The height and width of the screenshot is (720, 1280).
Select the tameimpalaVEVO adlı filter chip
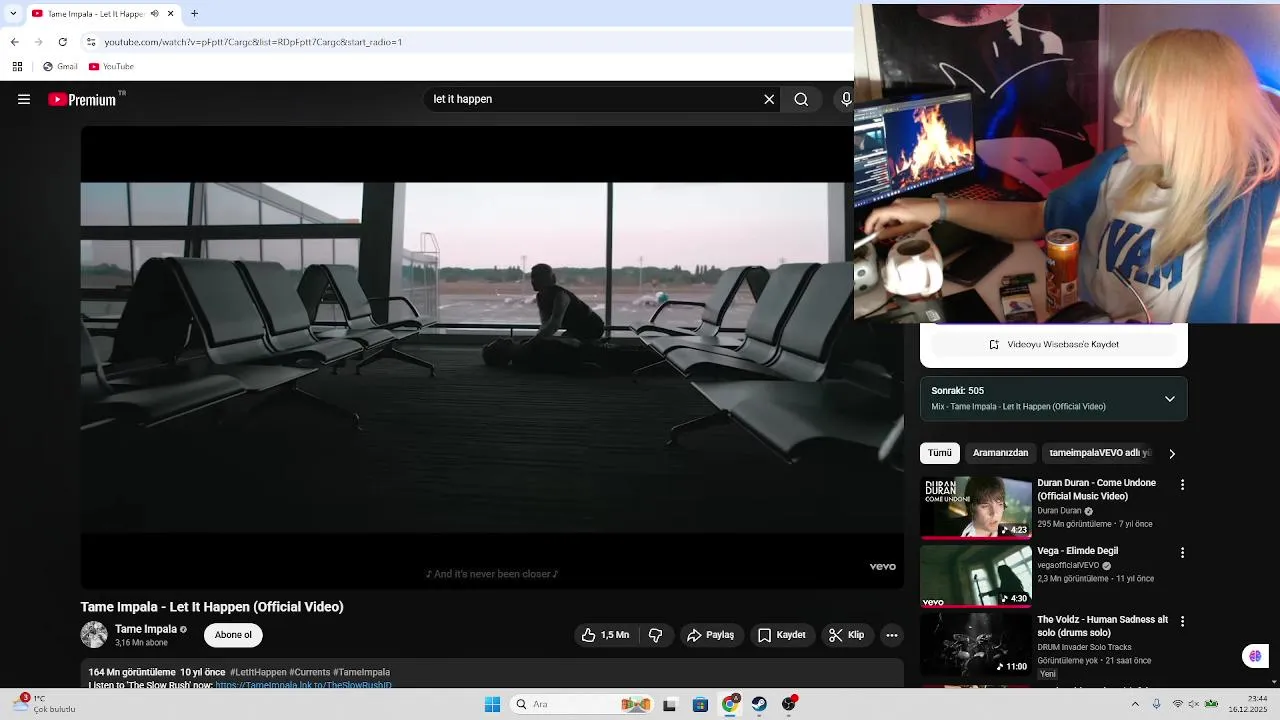(x=1099, y=453)
